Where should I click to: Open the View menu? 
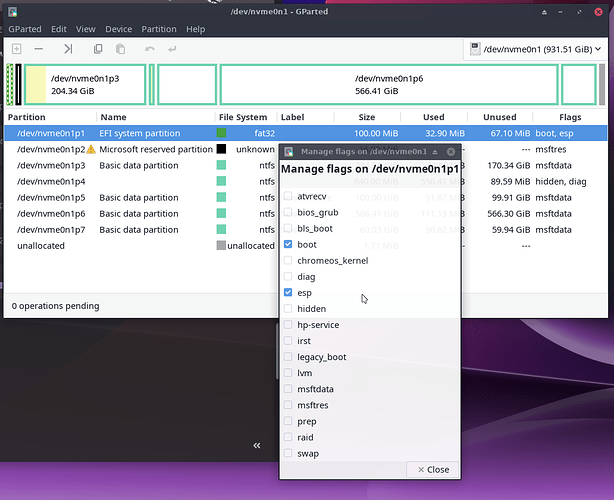coord(85,29)
